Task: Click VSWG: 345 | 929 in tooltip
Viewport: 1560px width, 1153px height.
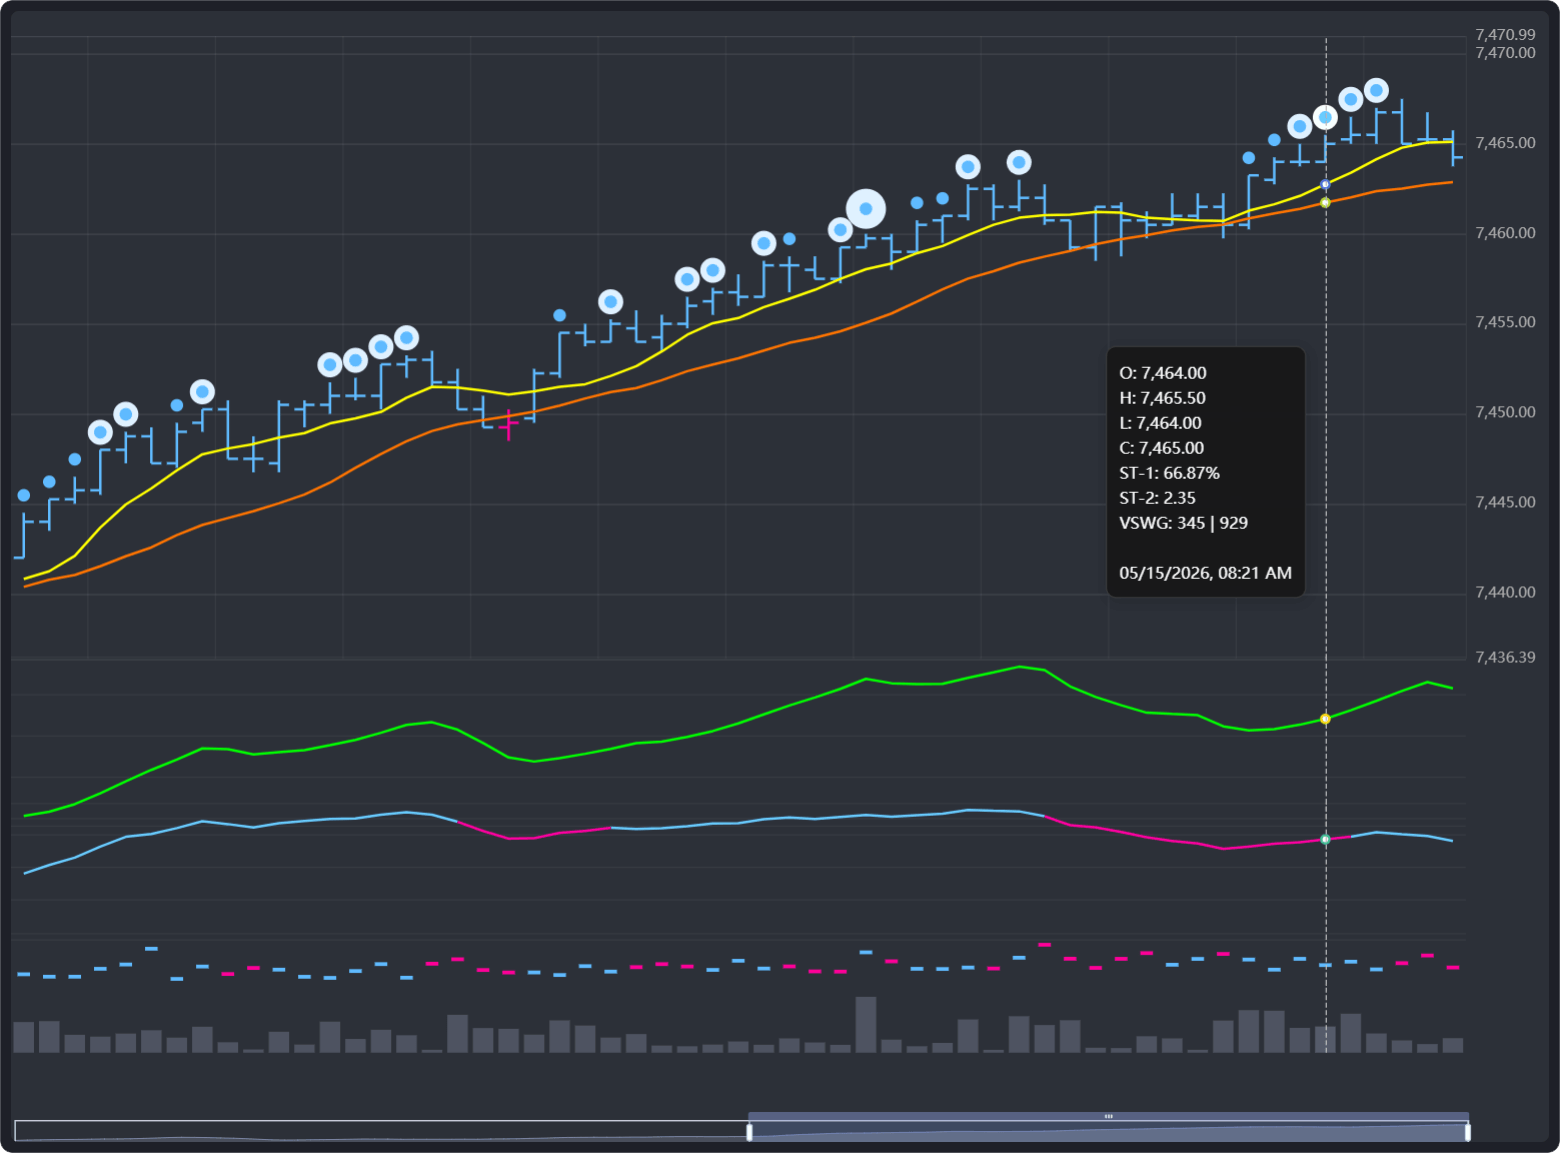Action: [x=1183, y=523]
